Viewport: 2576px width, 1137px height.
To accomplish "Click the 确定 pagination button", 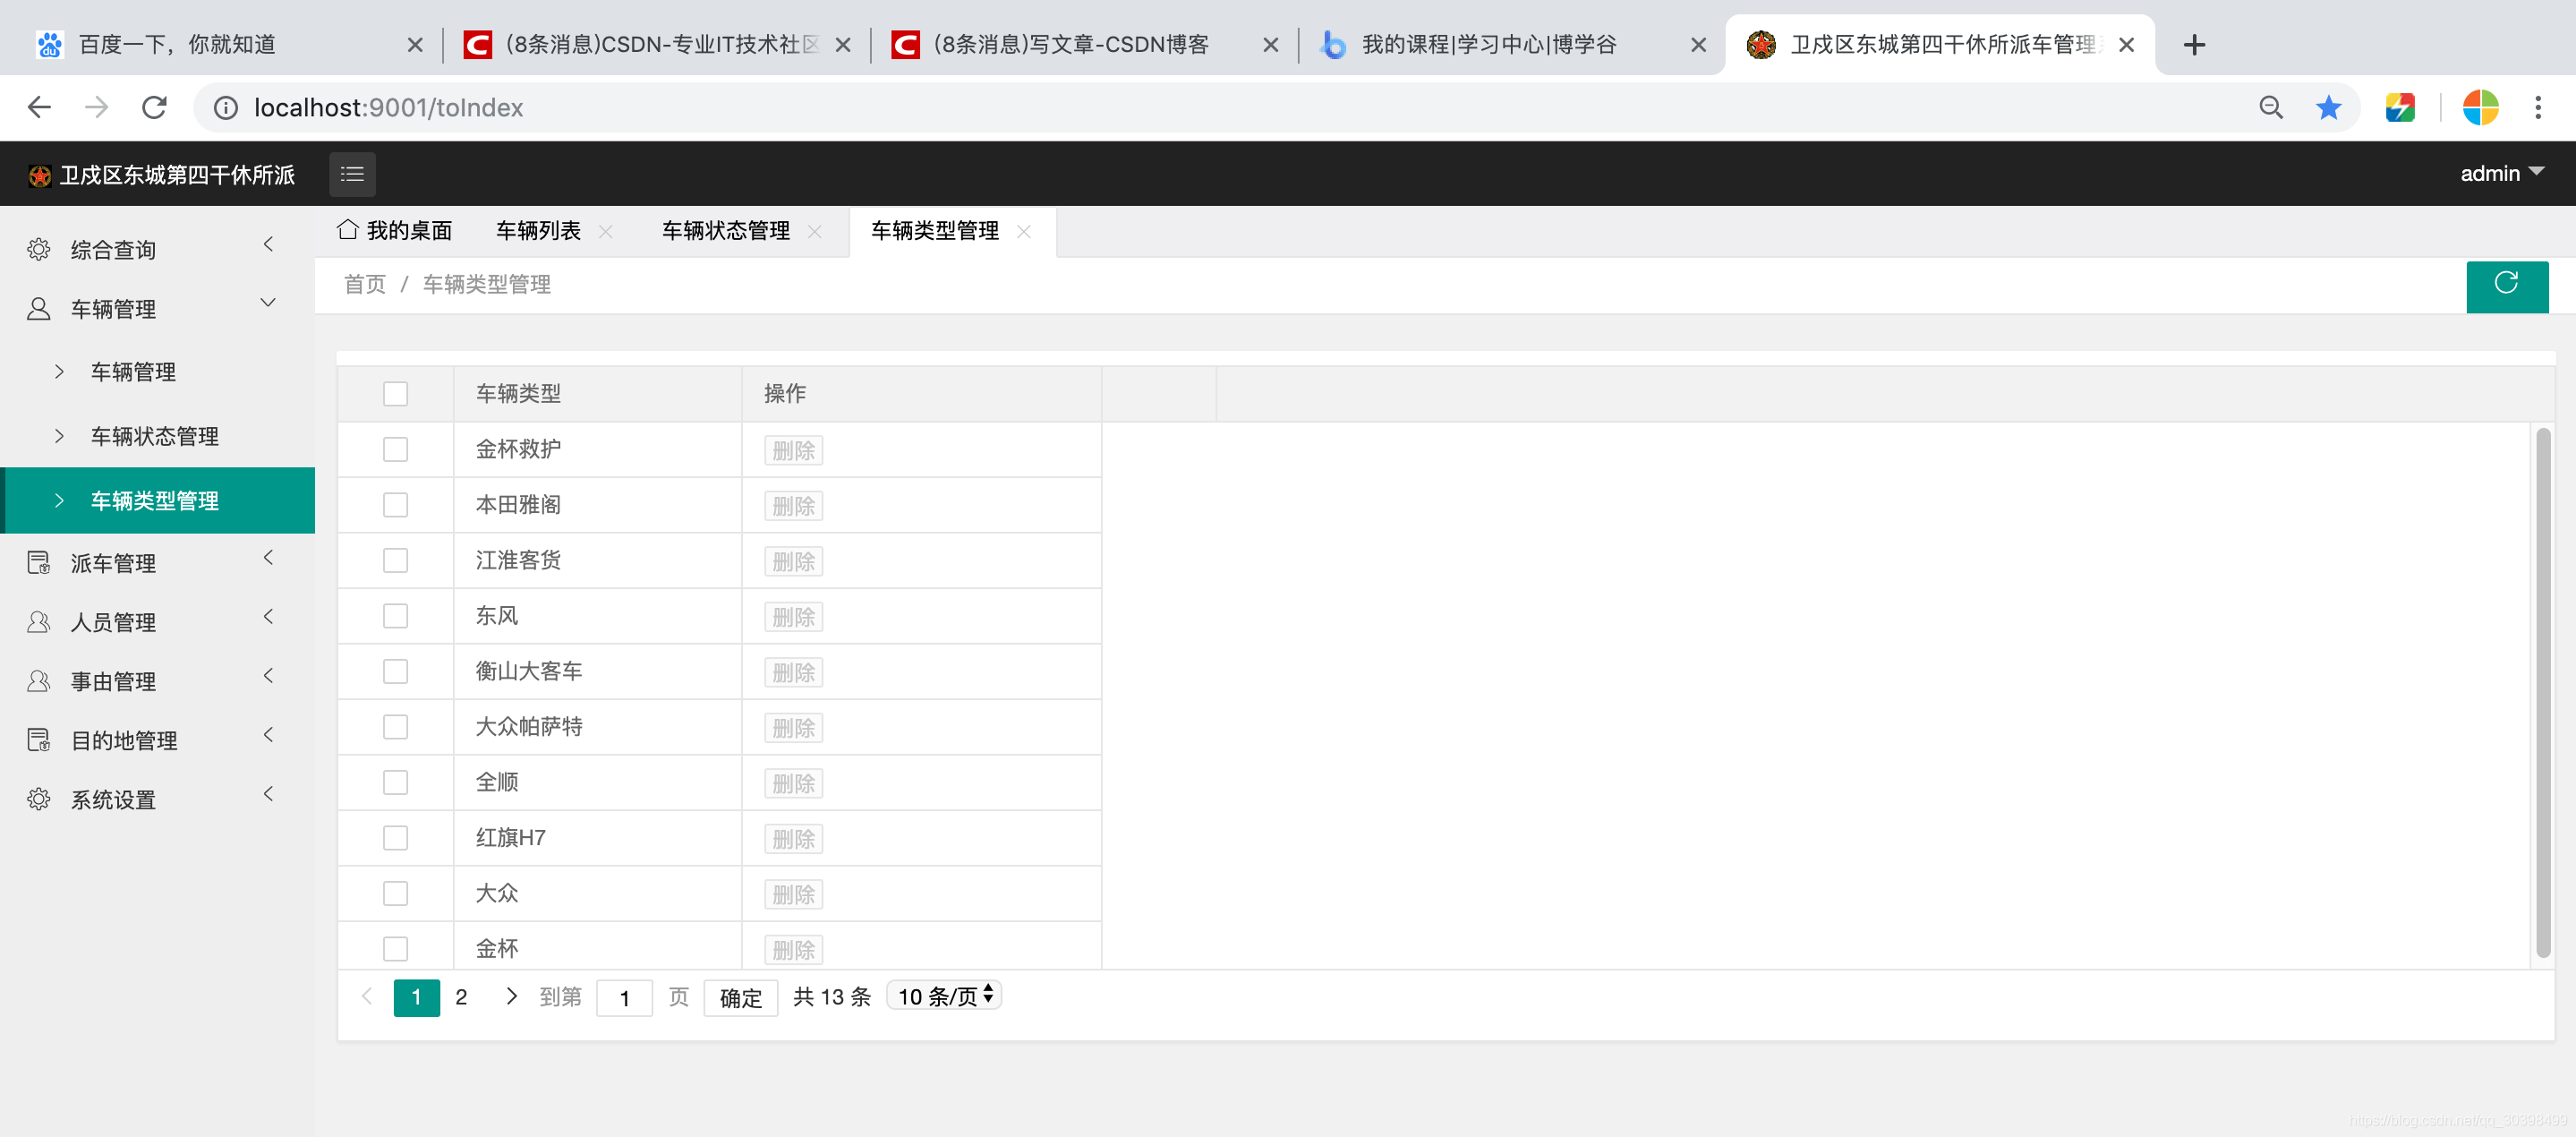I will tap(740, 998).
